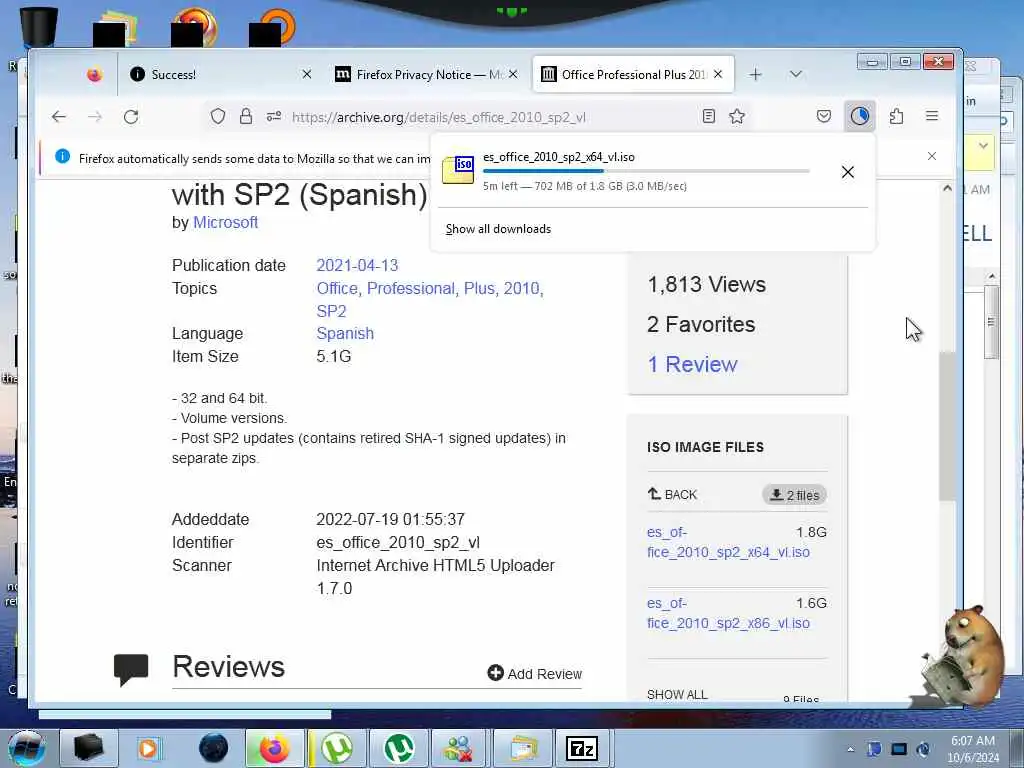Open the Office topic link
Screen dimensions: 1024x768
coord(337,289)
